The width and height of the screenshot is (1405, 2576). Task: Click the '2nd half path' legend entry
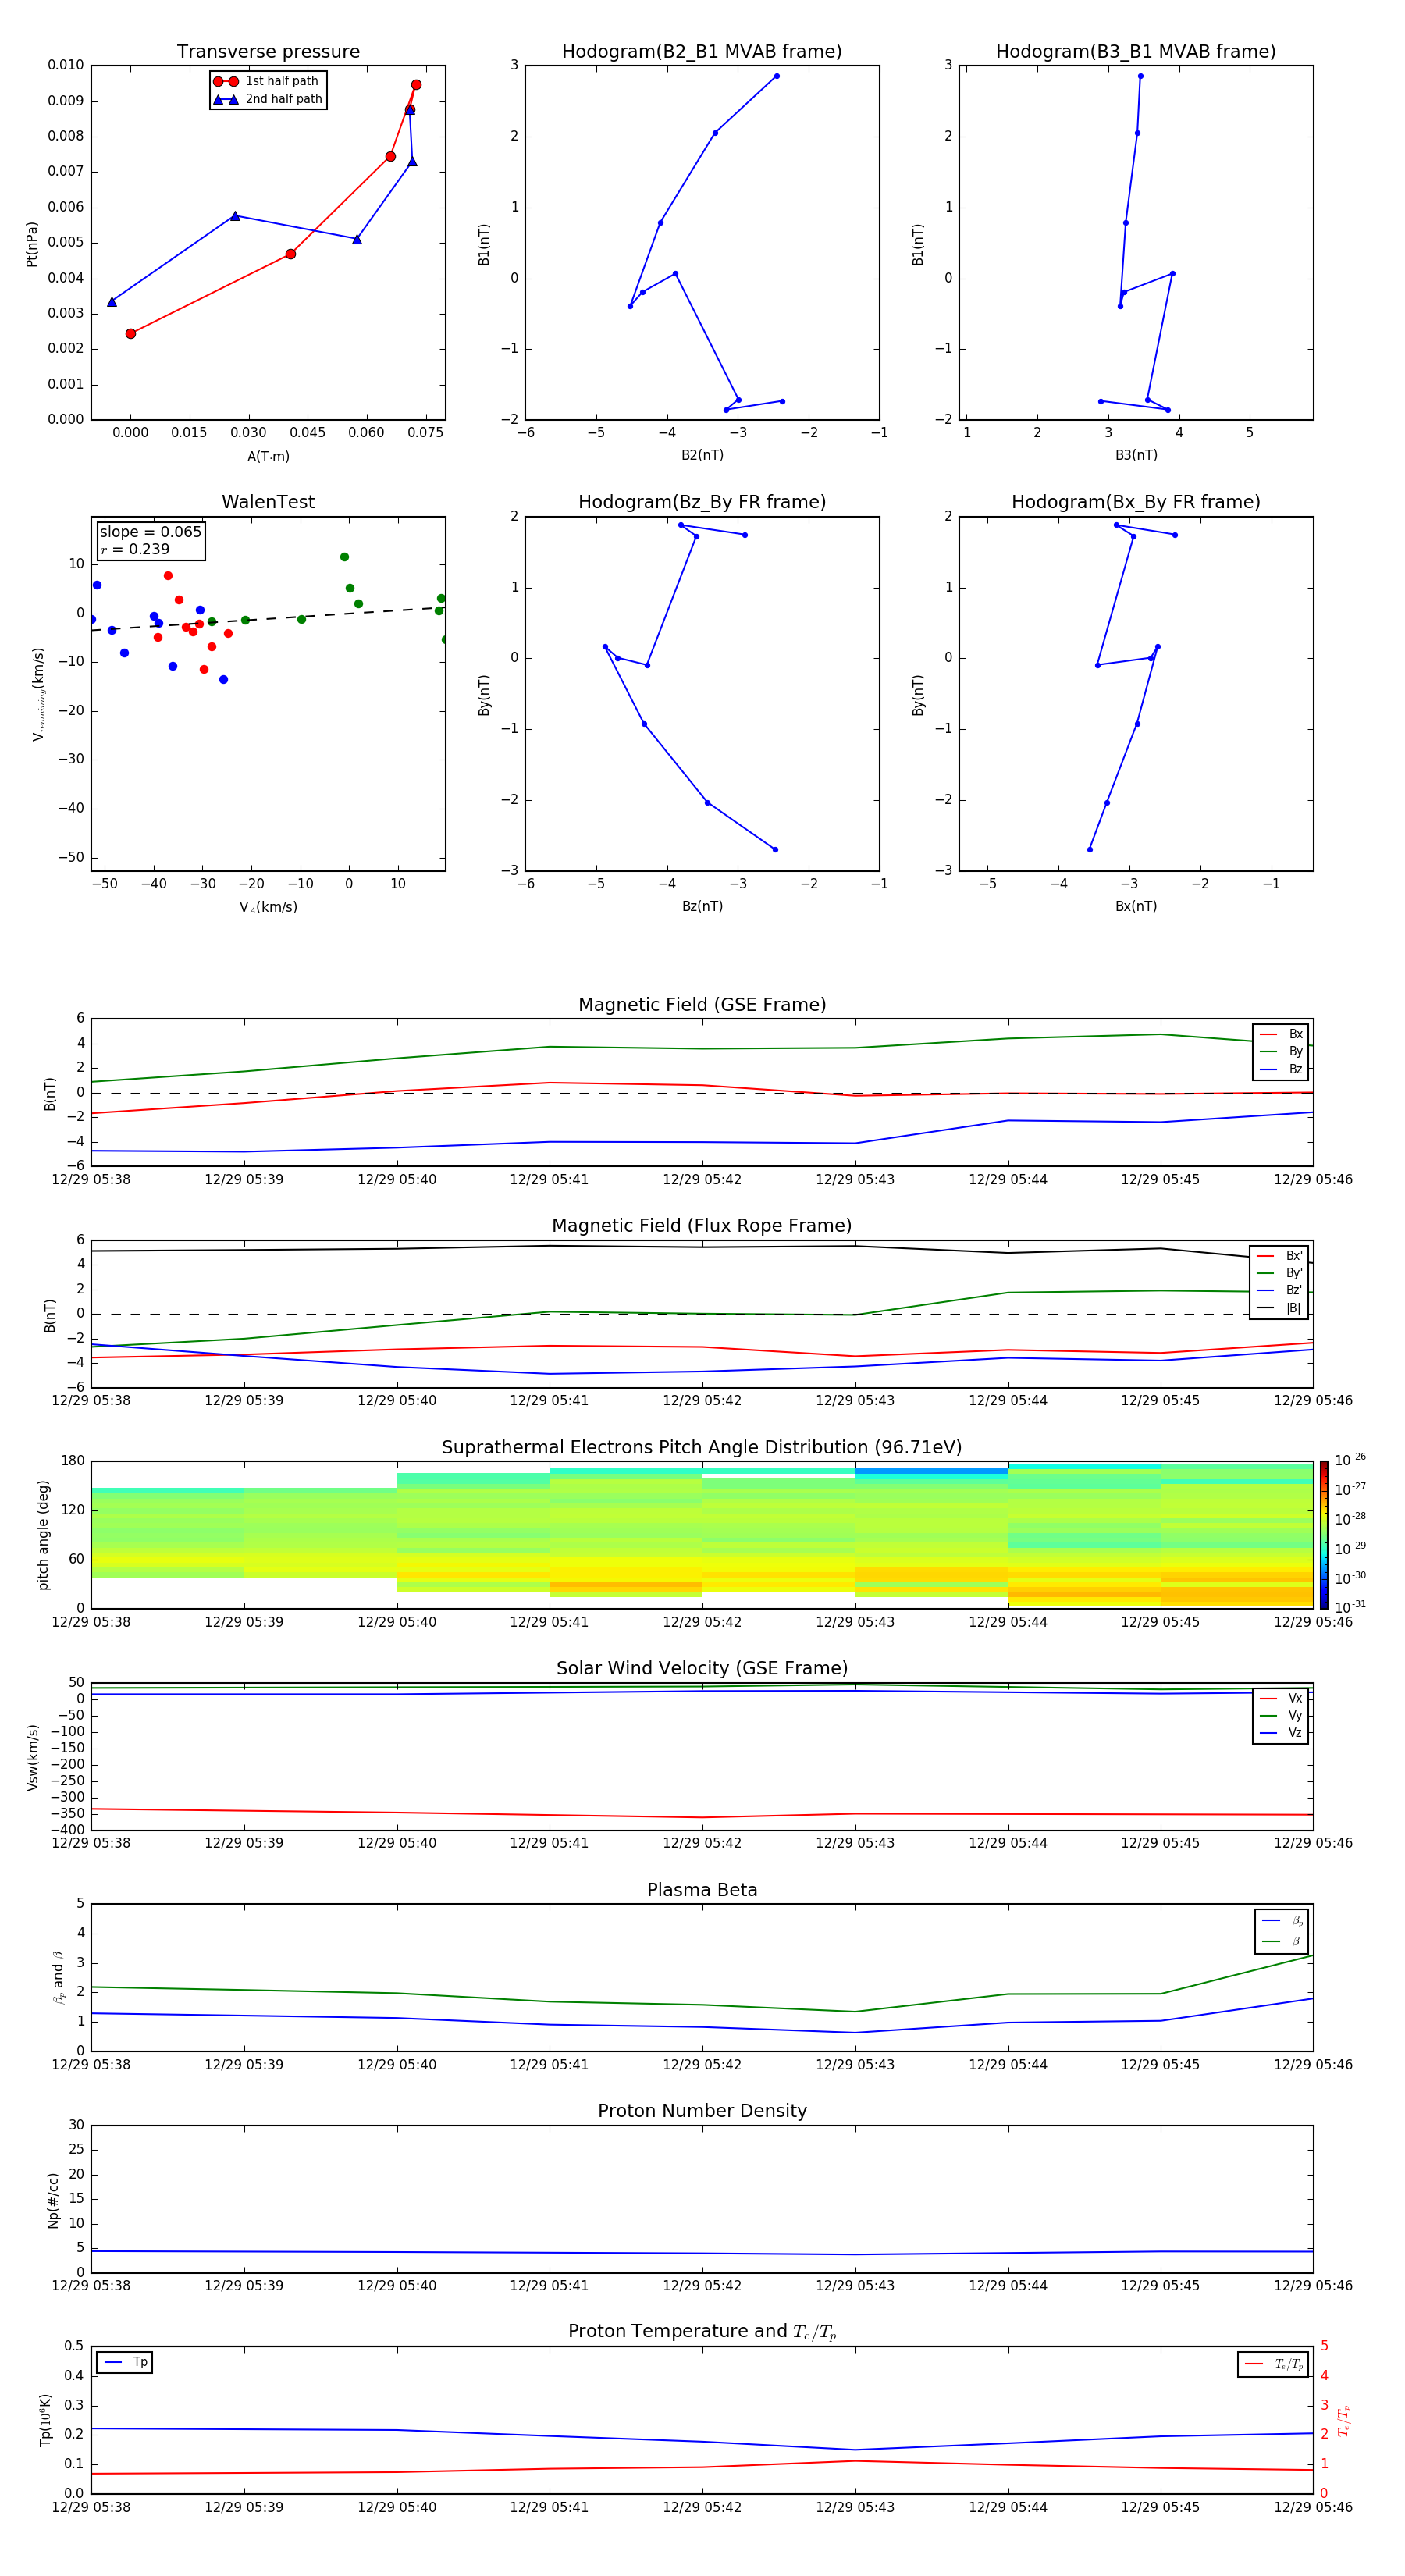[268, 99]
